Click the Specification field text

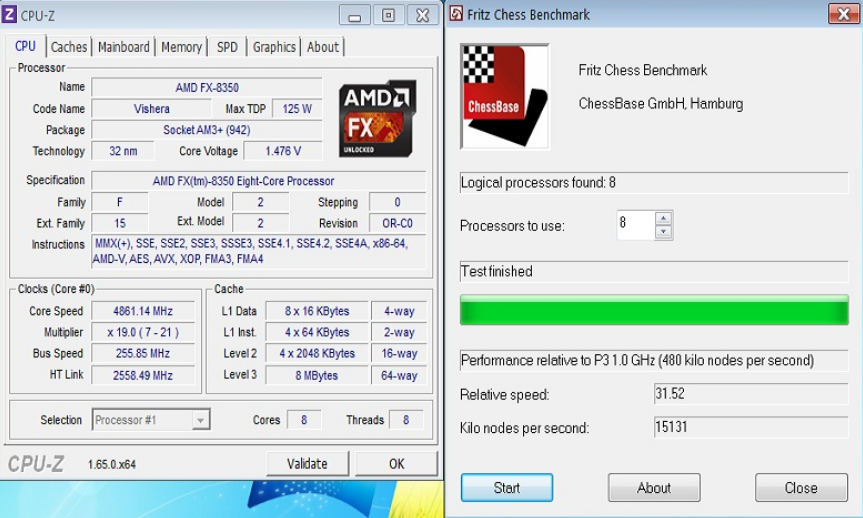click(x=259, y=181)
